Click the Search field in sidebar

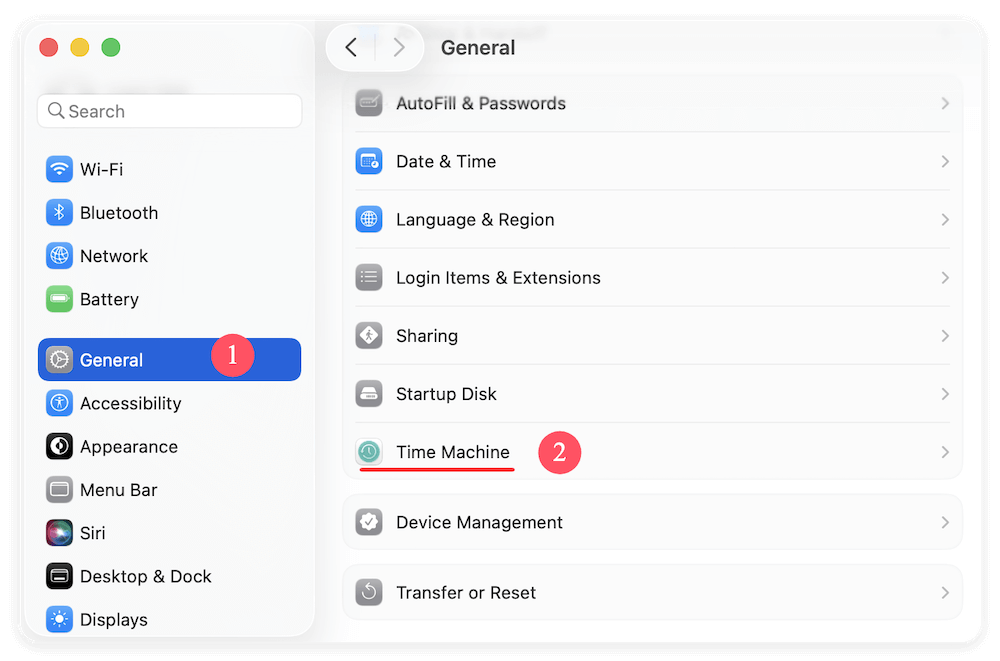pyautogui.click(x=170, y=111)
